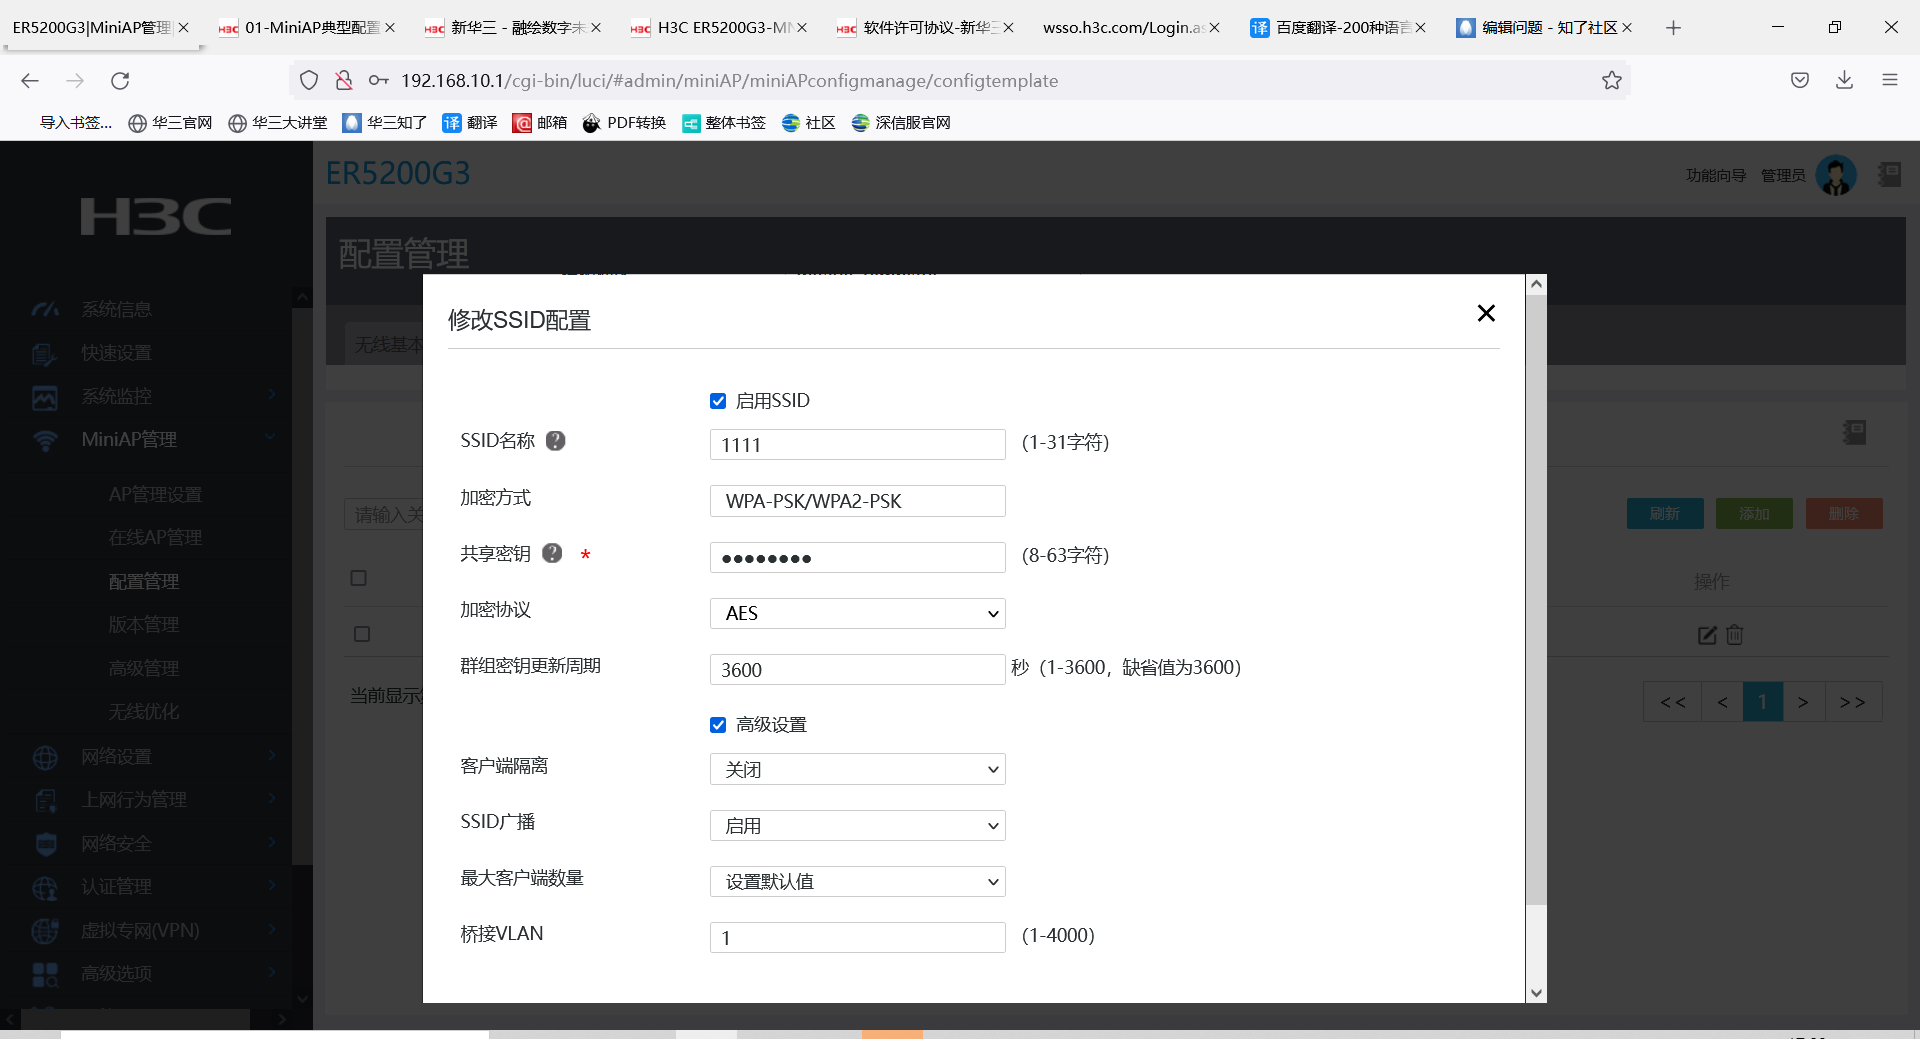
Task: Open the 加密协议 AES dropdown
Action: point(857,613)
